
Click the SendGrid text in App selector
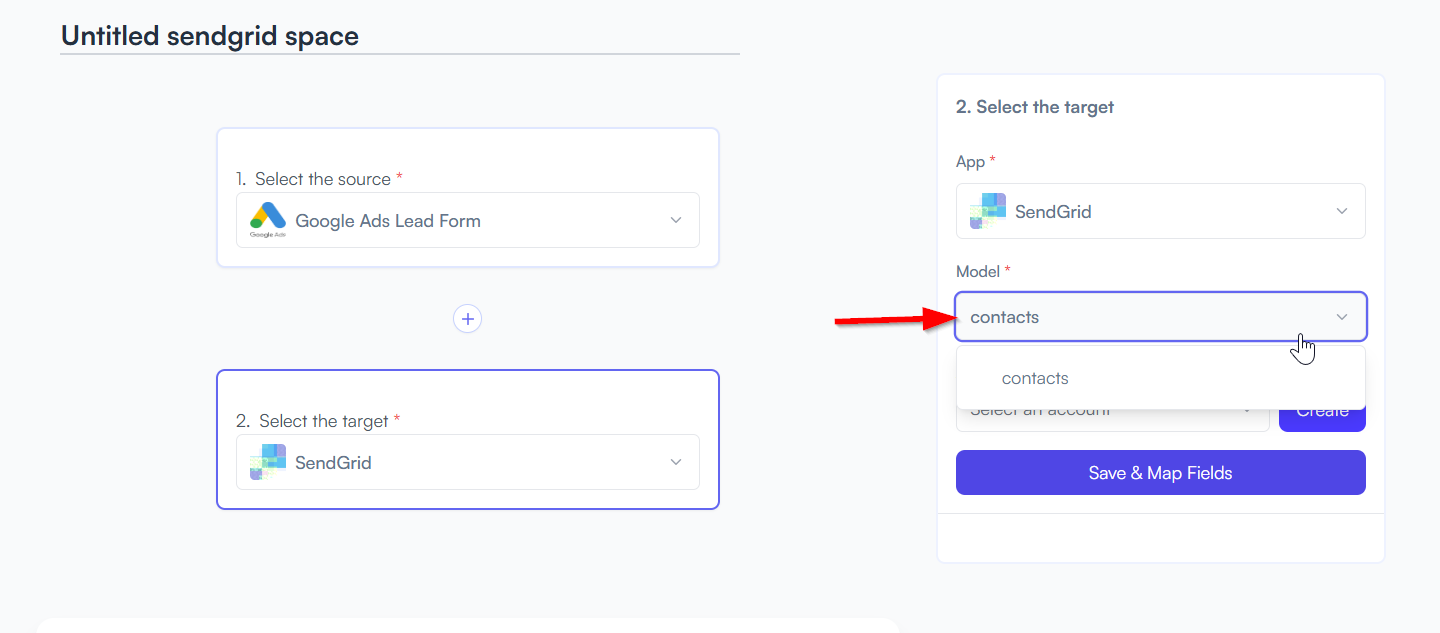point(1053,212)
